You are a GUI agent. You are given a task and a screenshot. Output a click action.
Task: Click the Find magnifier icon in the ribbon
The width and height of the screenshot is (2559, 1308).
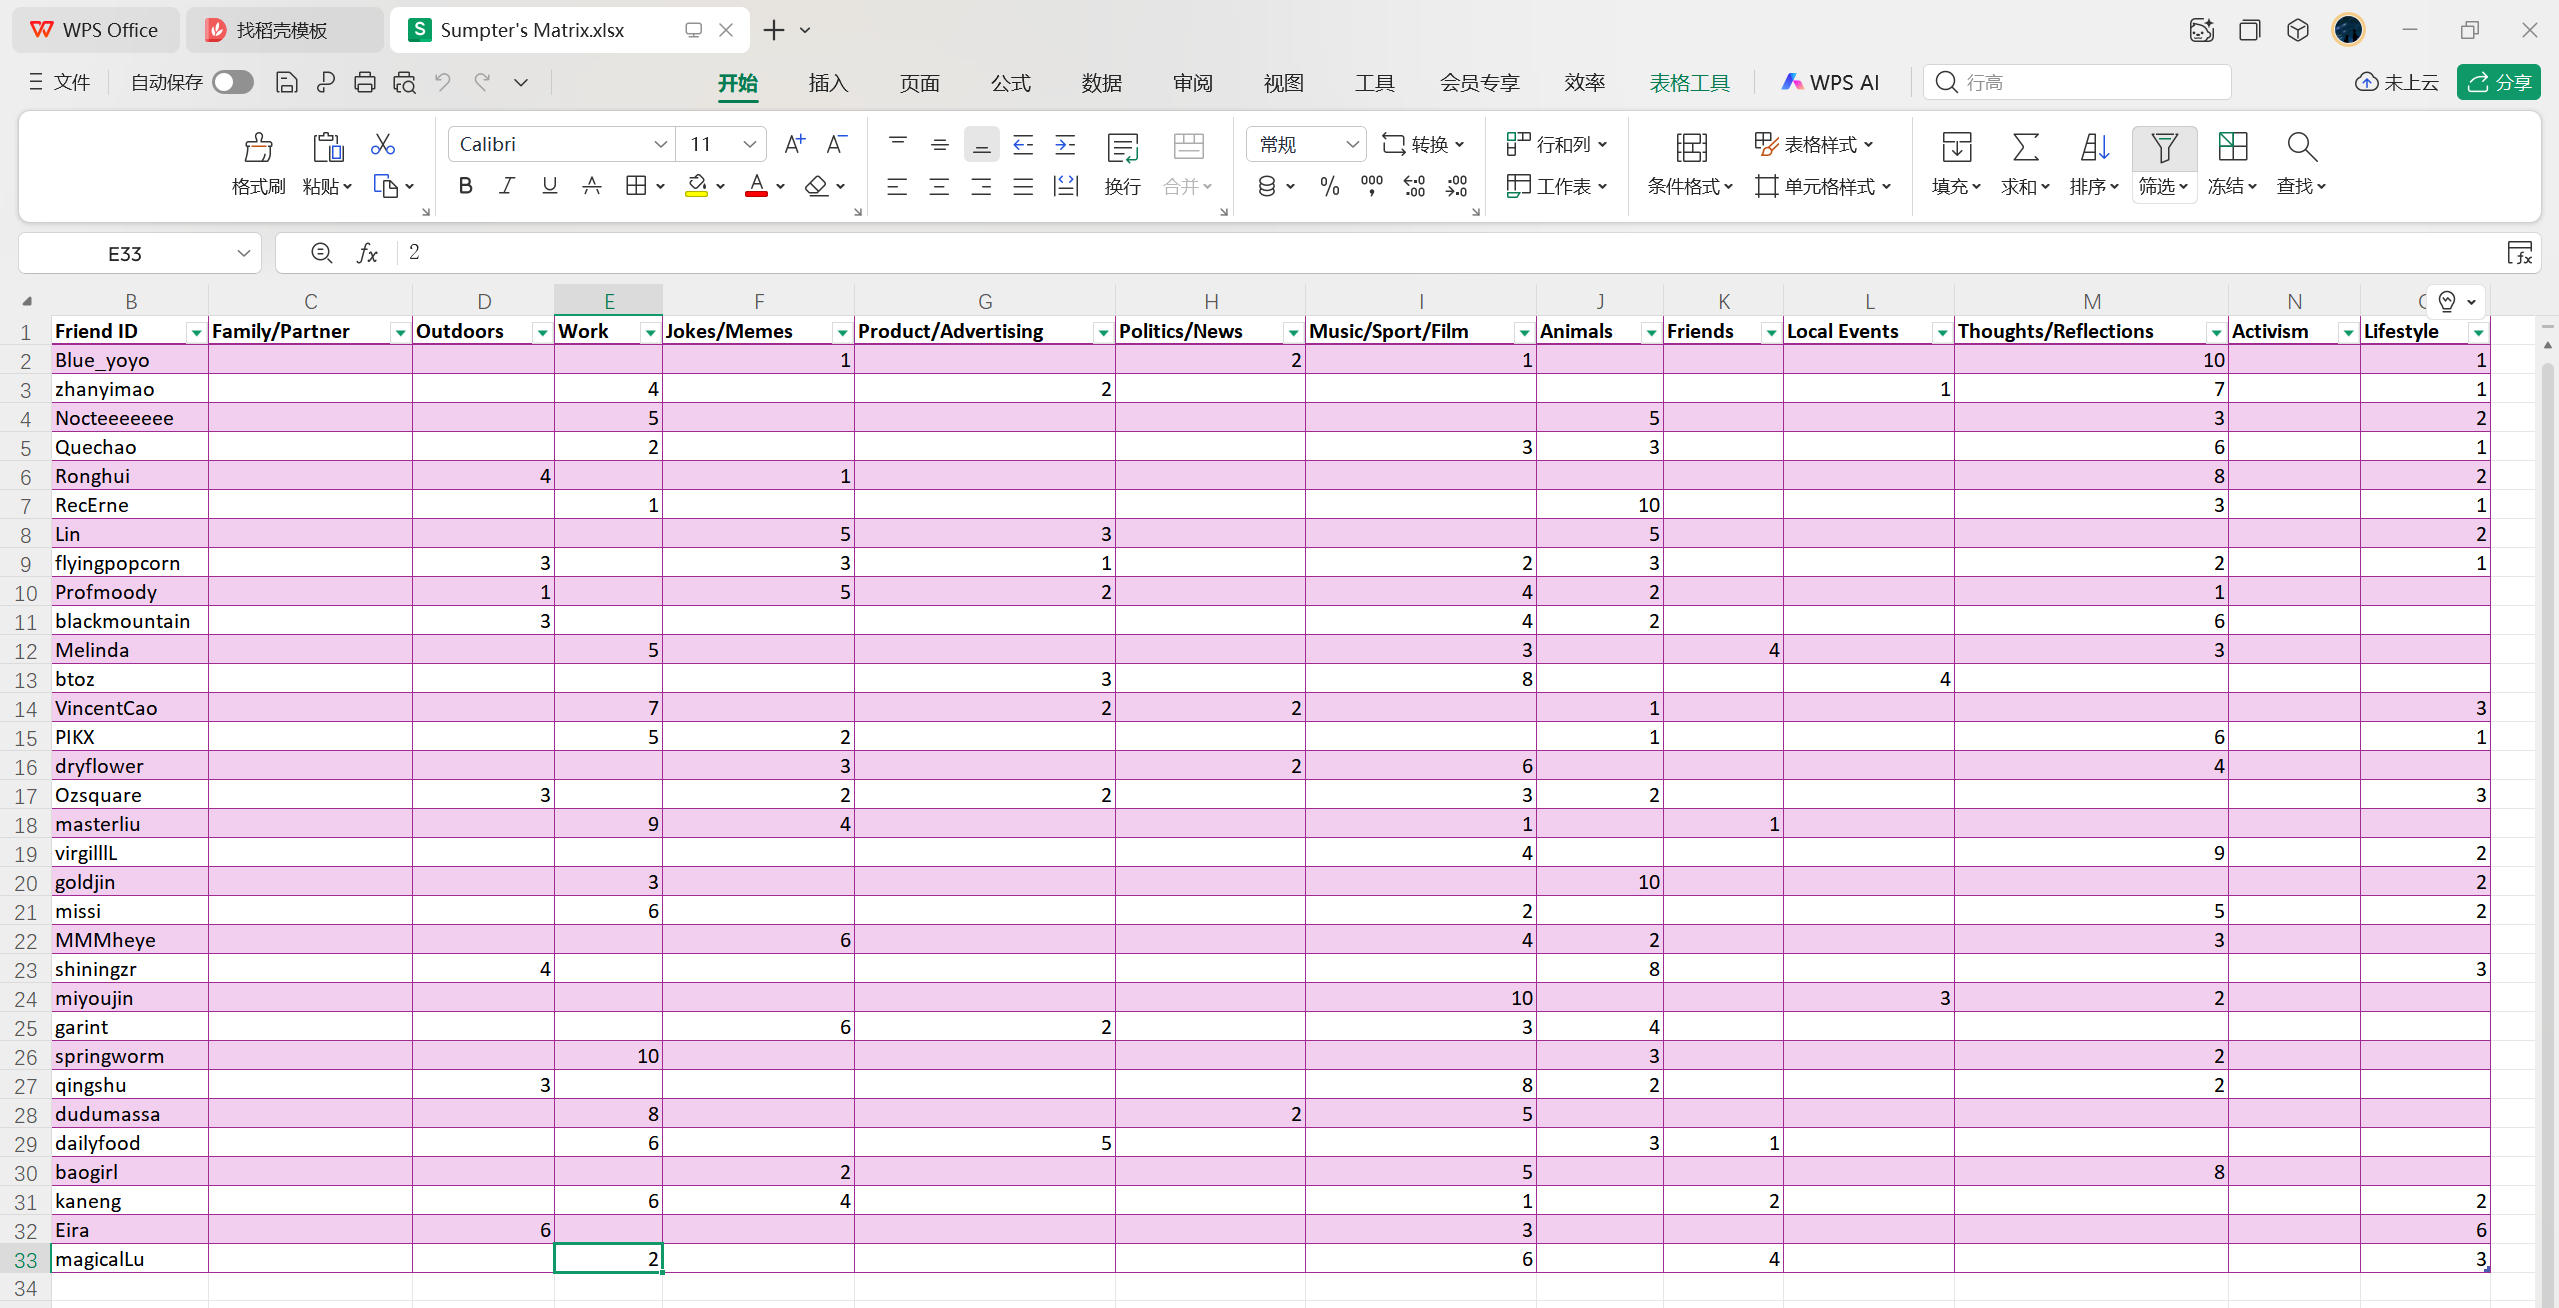[x=2301, y=148]
